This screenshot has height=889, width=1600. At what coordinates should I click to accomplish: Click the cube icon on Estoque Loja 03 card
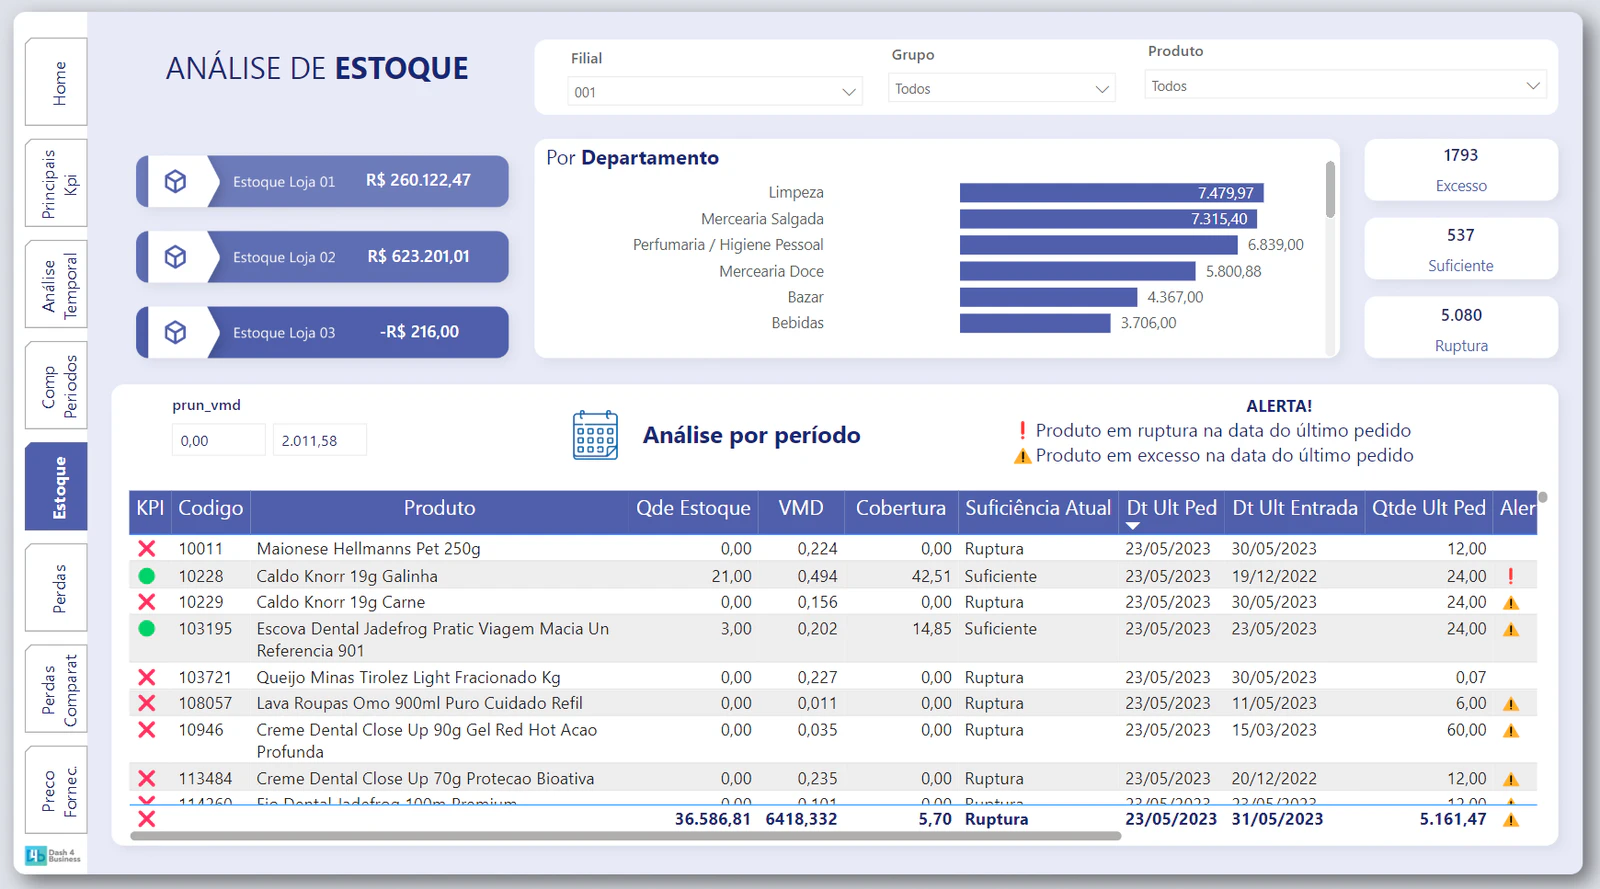[175, 332]
